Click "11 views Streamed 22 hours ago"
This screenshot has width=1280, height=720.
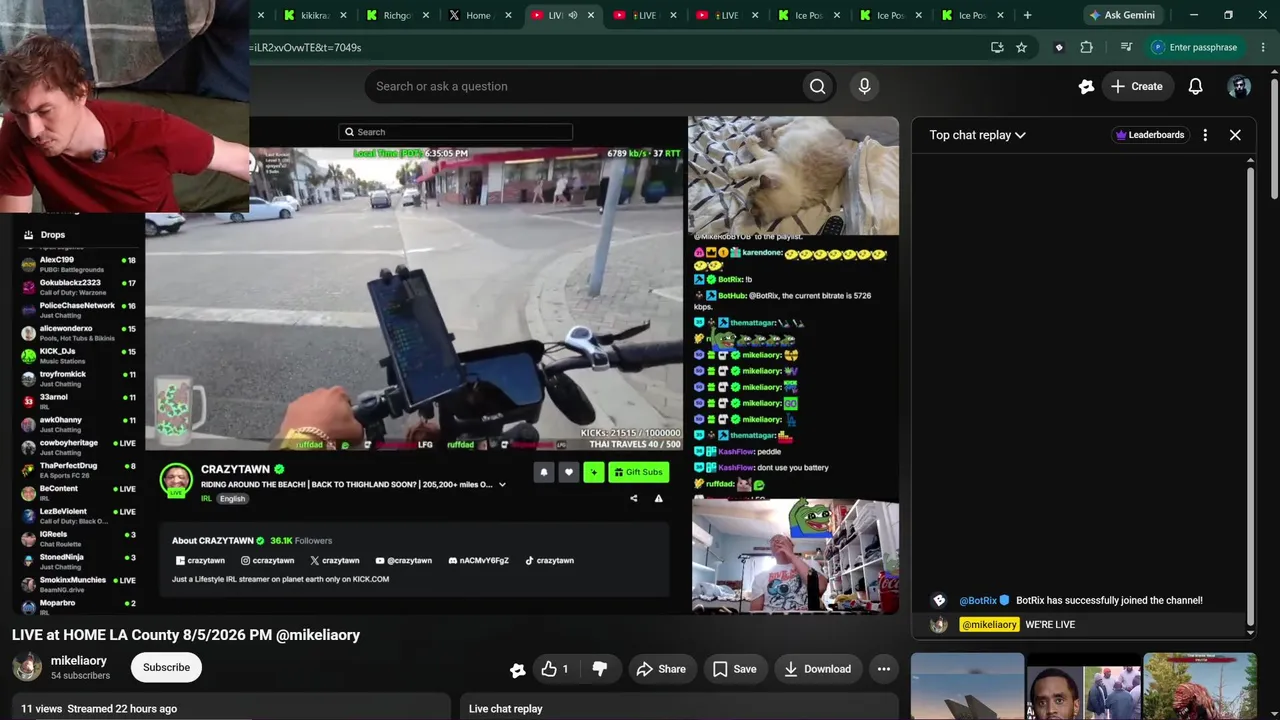99,709
